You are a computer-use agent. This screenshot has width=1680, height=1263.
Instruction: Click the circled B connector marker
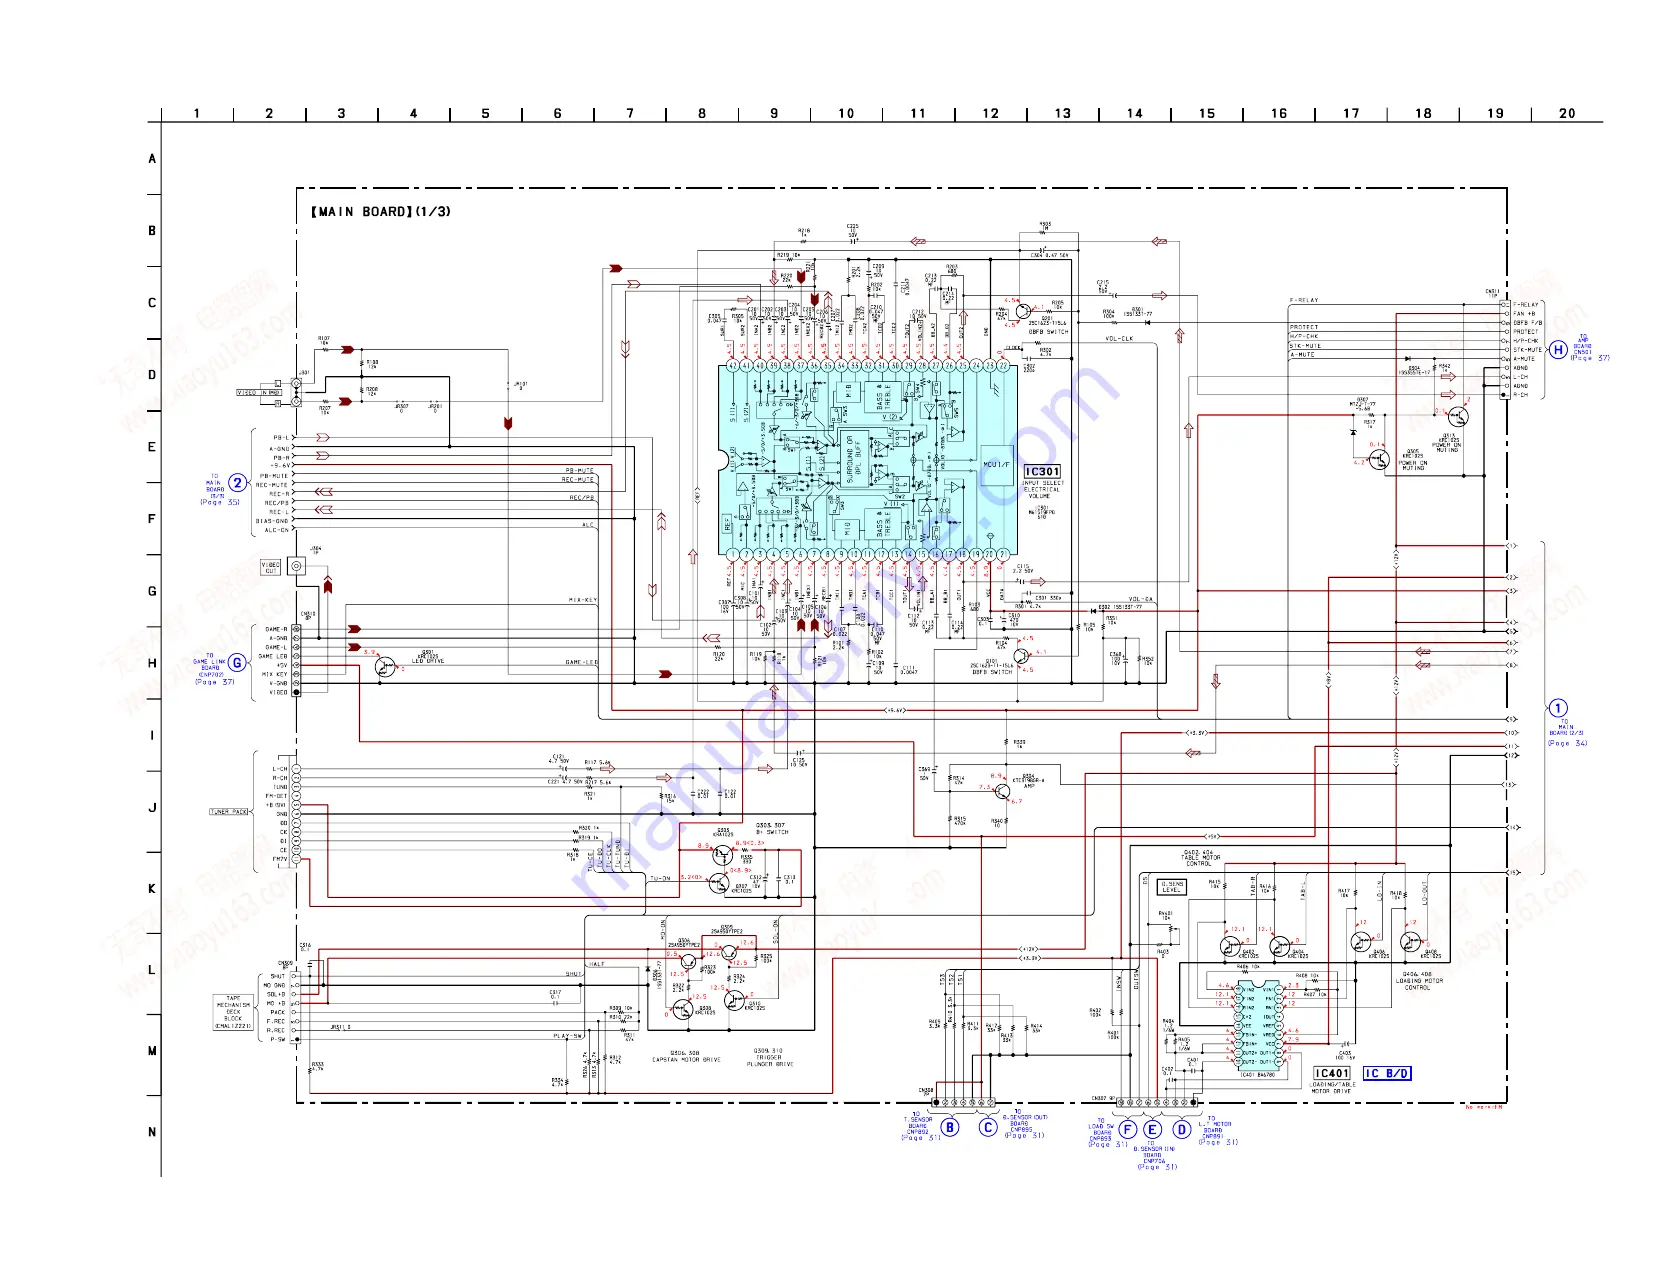click(x=950, y=1127)
